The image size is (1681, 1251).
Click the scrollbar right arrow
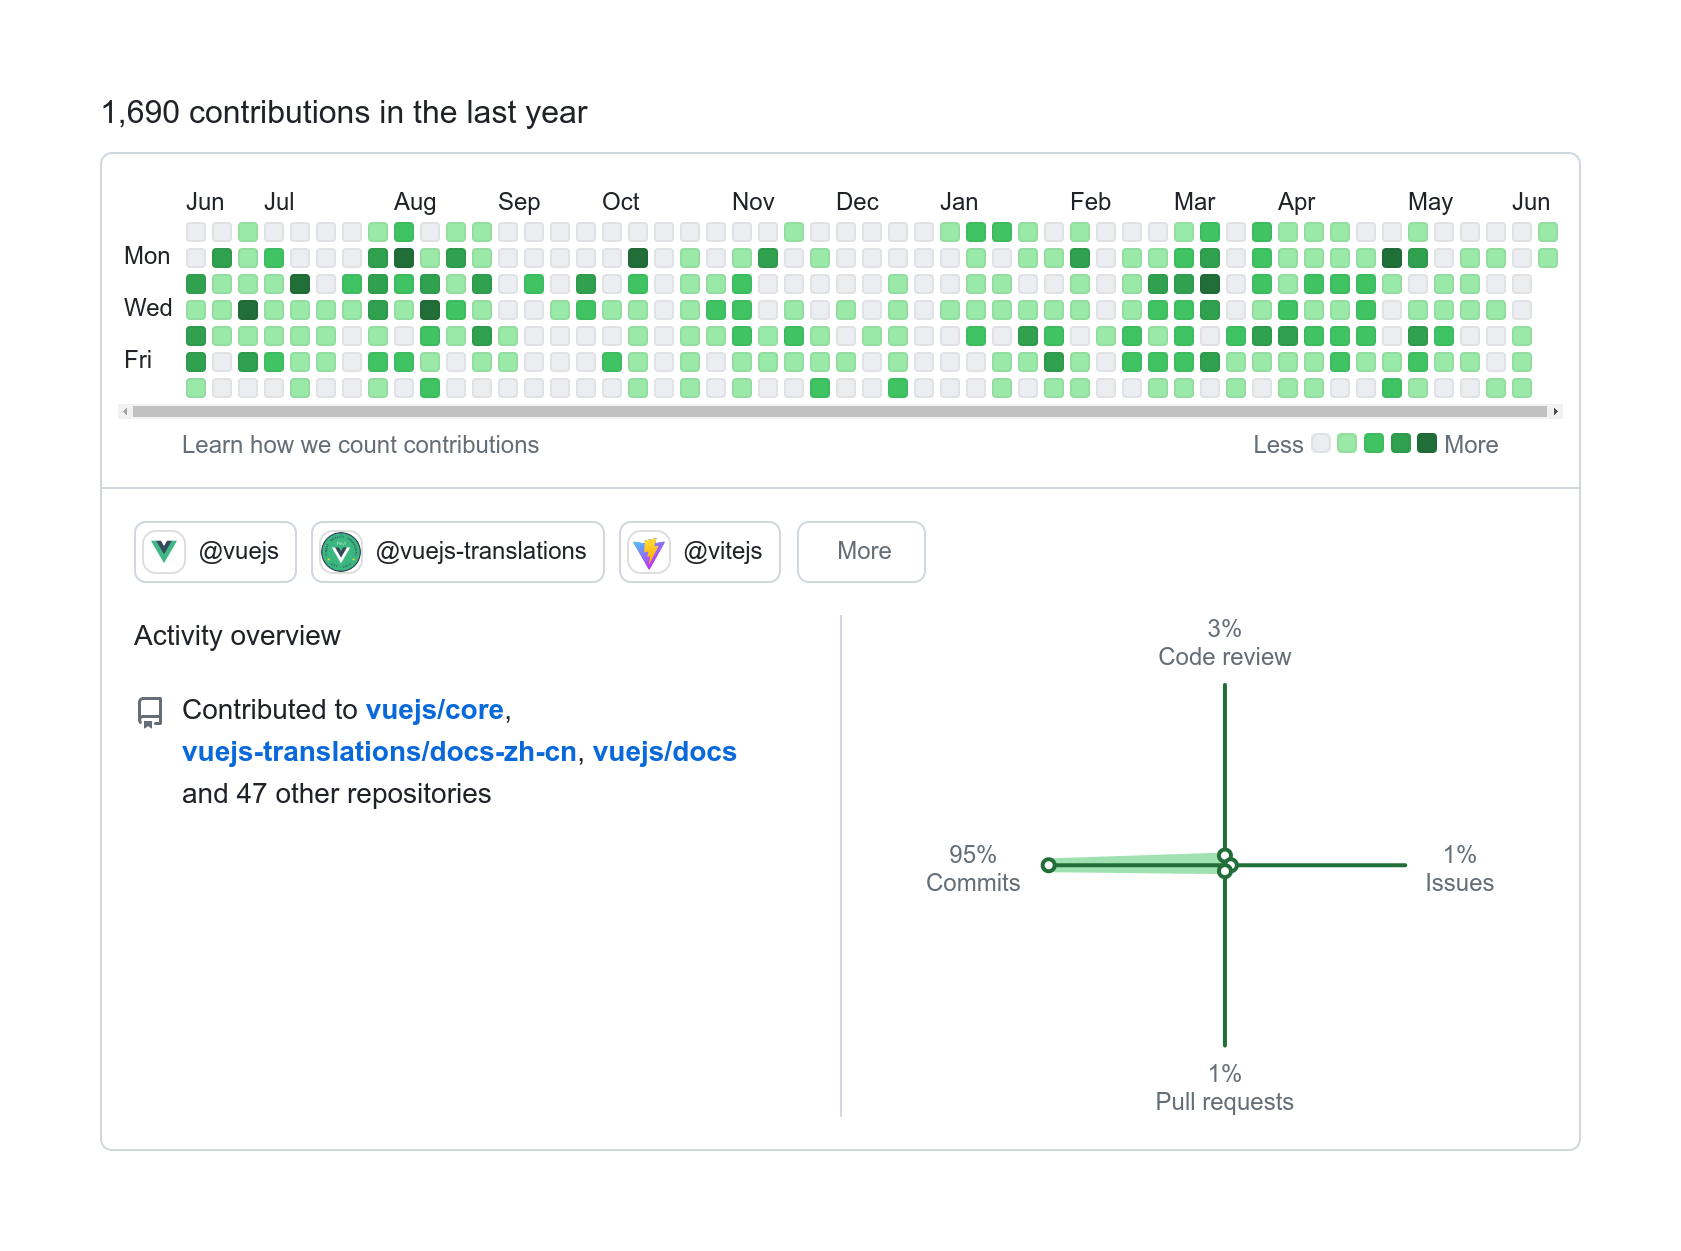(1555, 411)
